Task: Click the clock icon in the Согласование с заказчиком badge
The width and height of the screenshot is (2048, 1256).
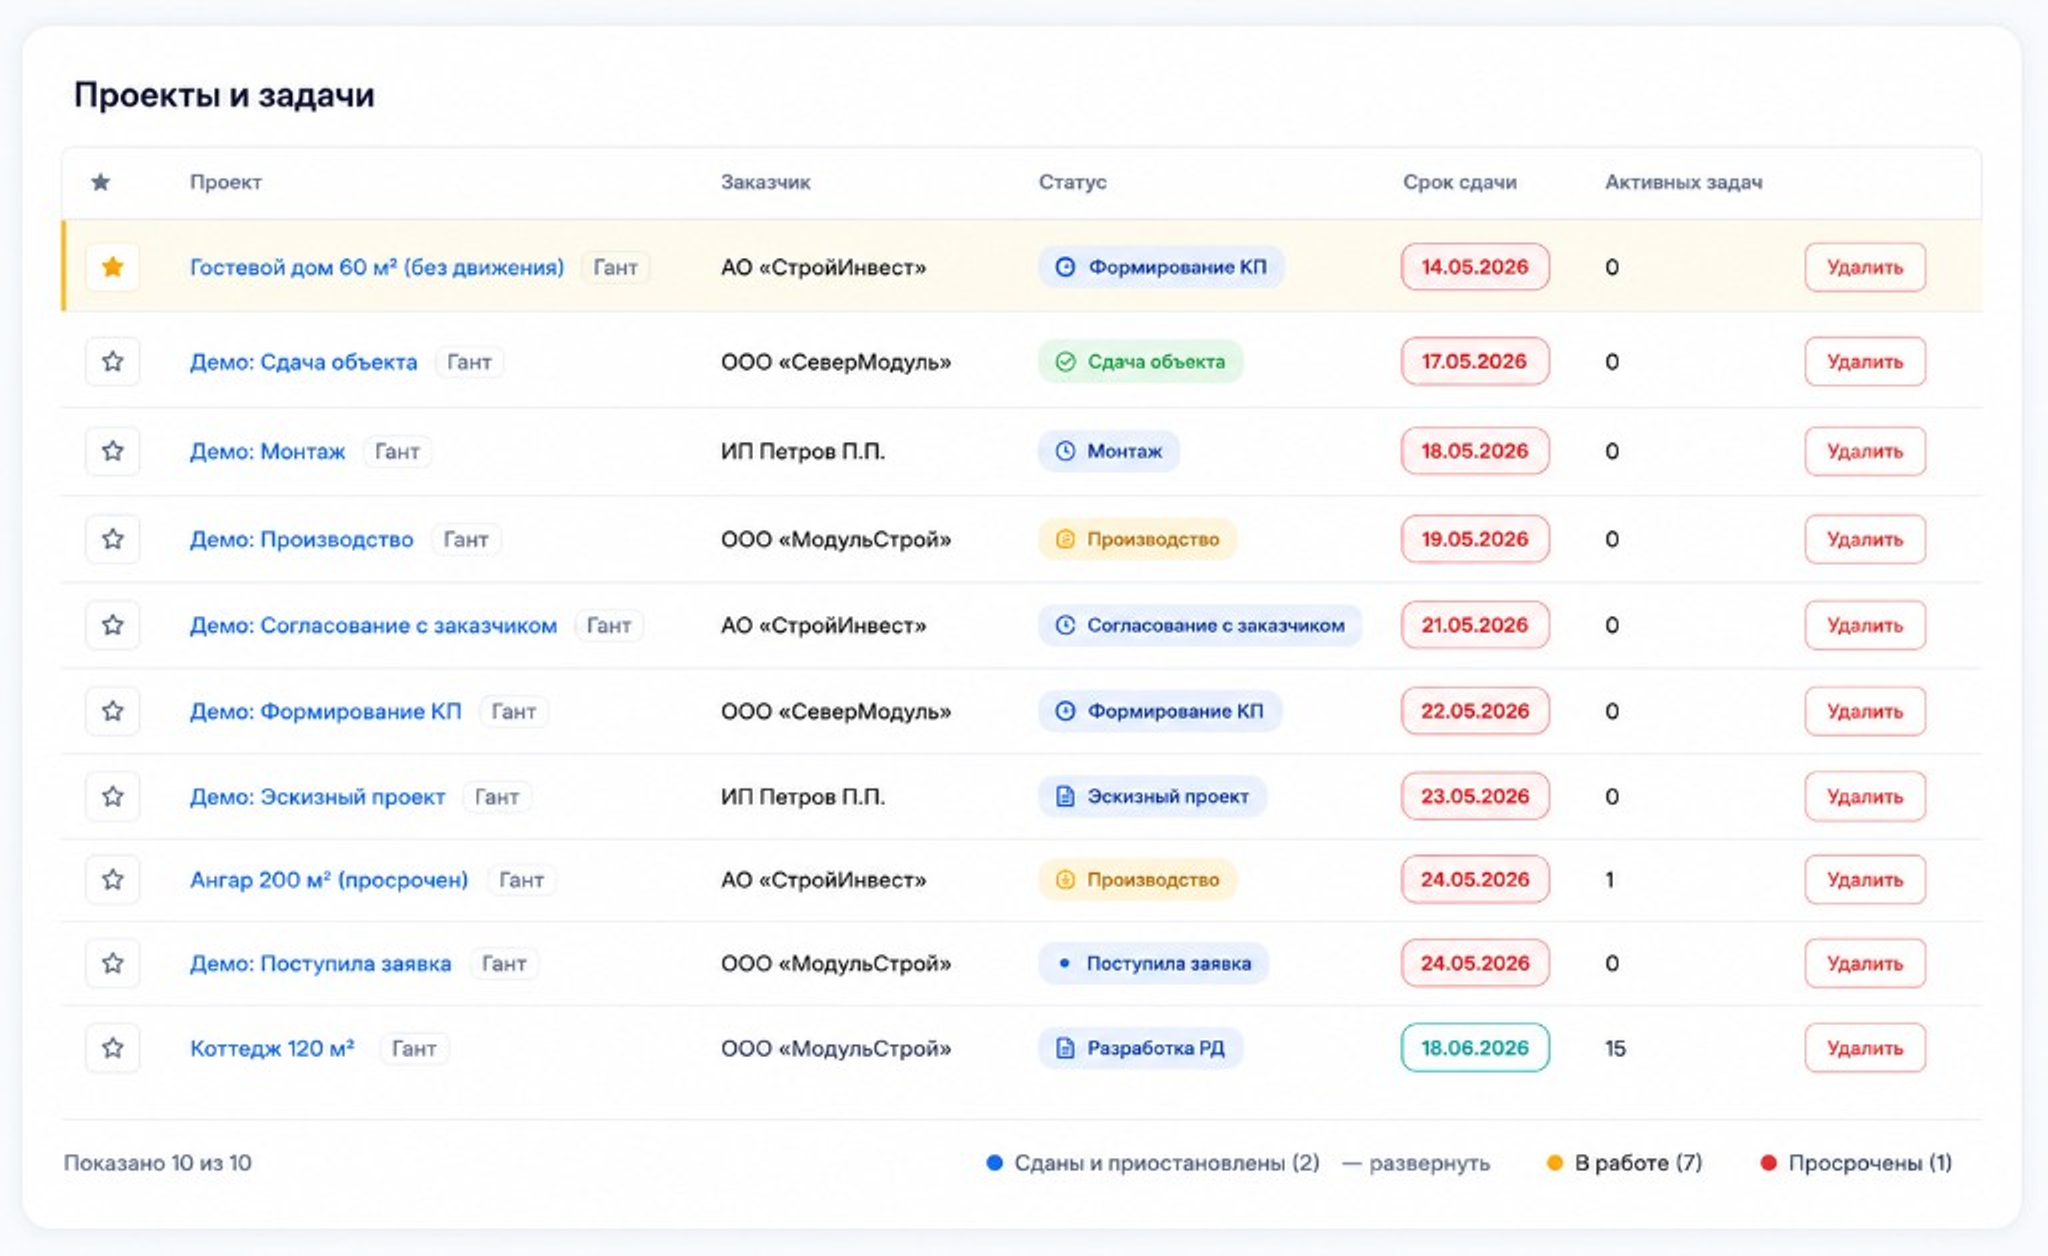Action: [x=1065, y=625]
